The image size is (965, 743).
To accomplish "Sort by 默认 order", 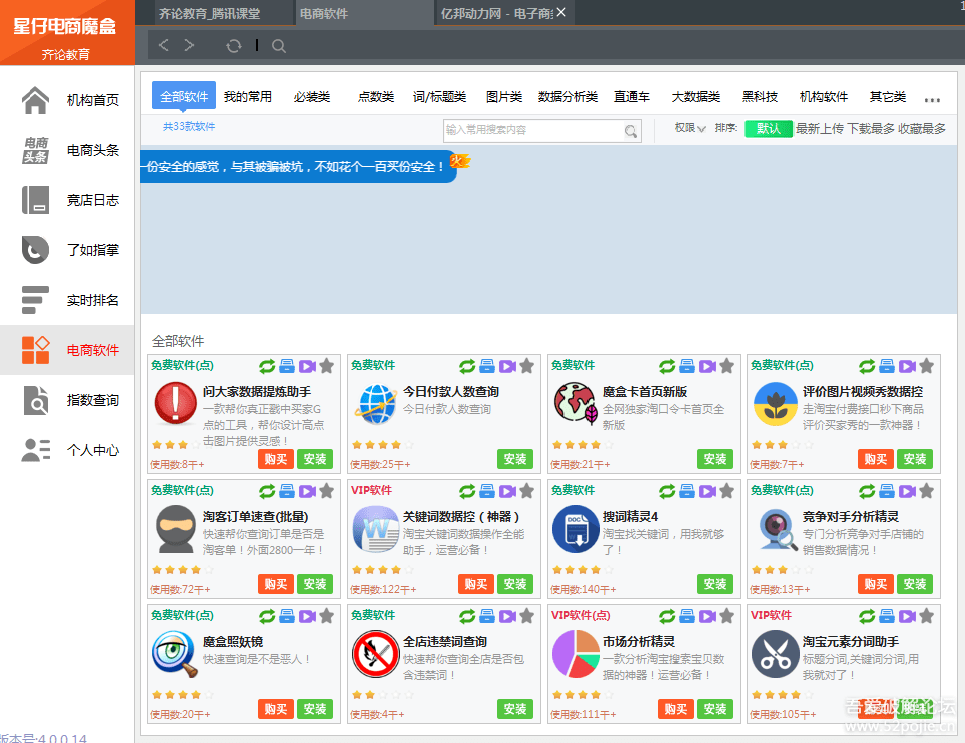I will (x=768, y=129).
